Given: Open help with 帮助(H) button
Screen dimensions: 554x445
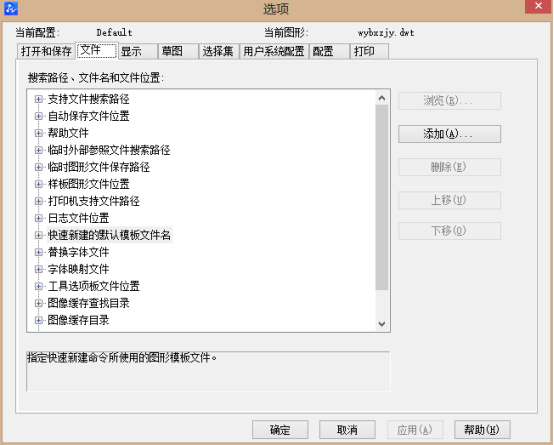Looking at the screenshot, I should point(482,430).
